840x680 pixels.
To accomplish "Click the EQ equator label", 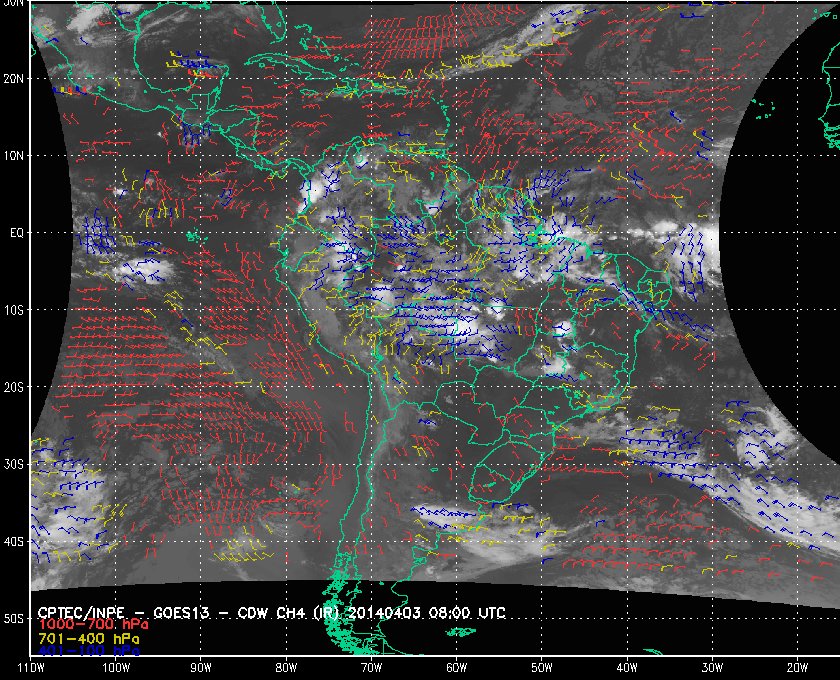I will [17, 233].
